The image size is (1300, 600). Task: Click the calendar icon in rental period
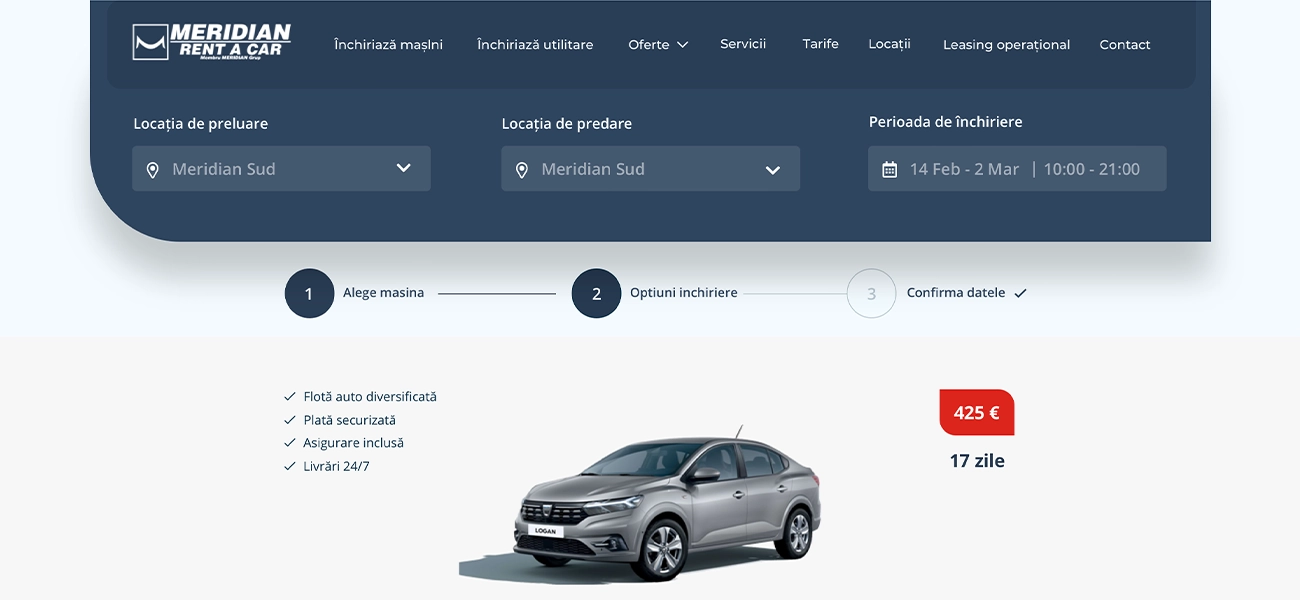[x=889, y=170]
